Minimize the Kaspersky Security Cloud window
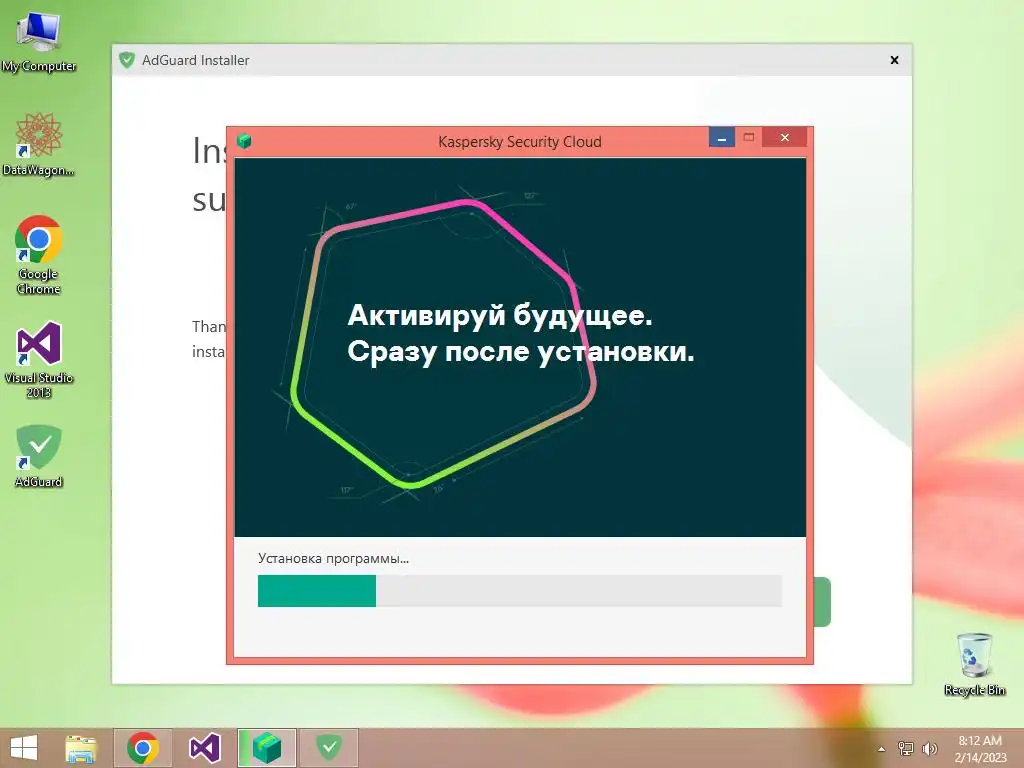The image size is (1024, 768). 722,138
